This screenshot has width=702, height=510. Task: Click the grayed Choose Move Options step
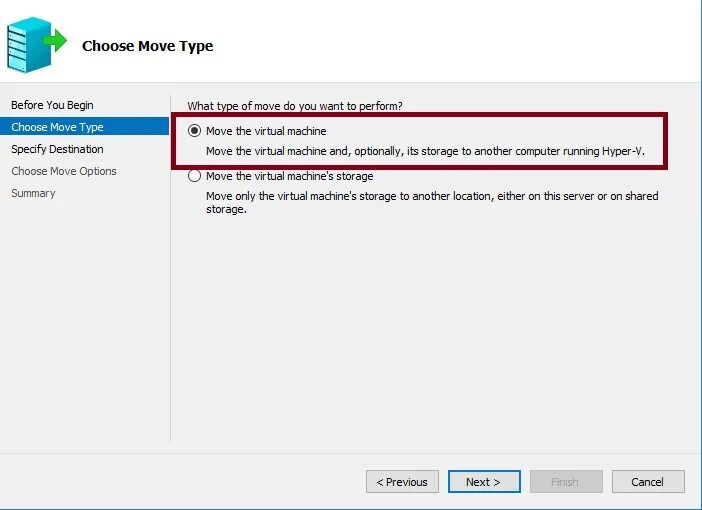pos(64,171)
